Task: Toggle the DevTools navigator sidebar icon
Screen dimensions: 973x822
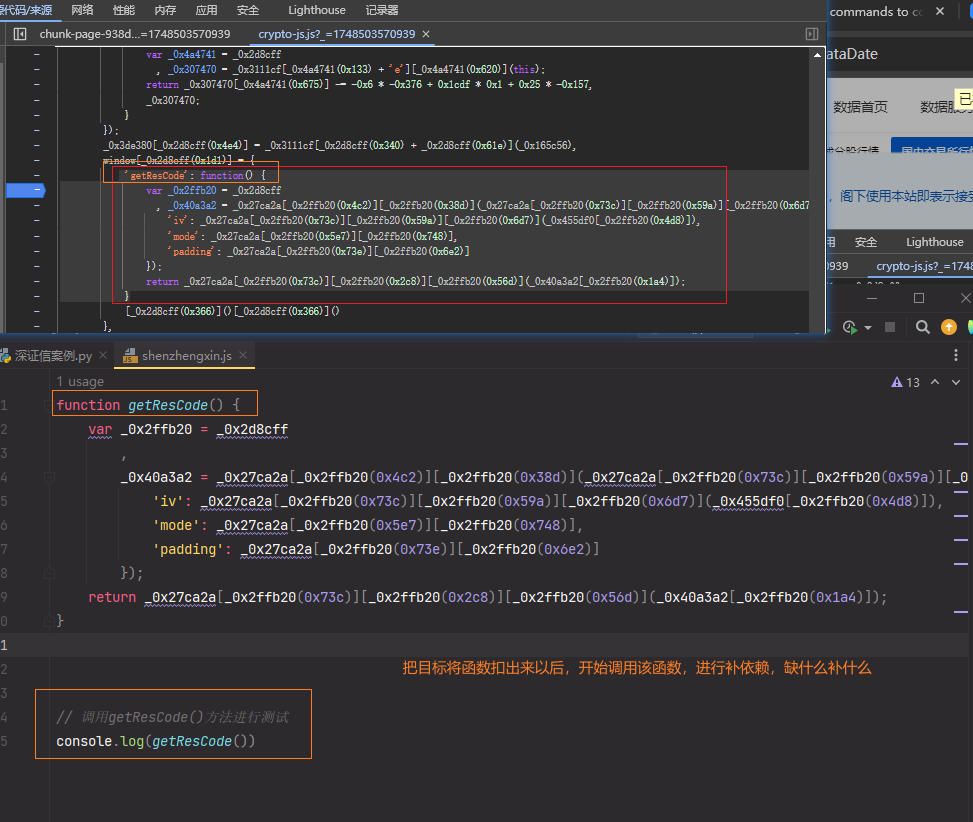Action: [x=20, y=34]
